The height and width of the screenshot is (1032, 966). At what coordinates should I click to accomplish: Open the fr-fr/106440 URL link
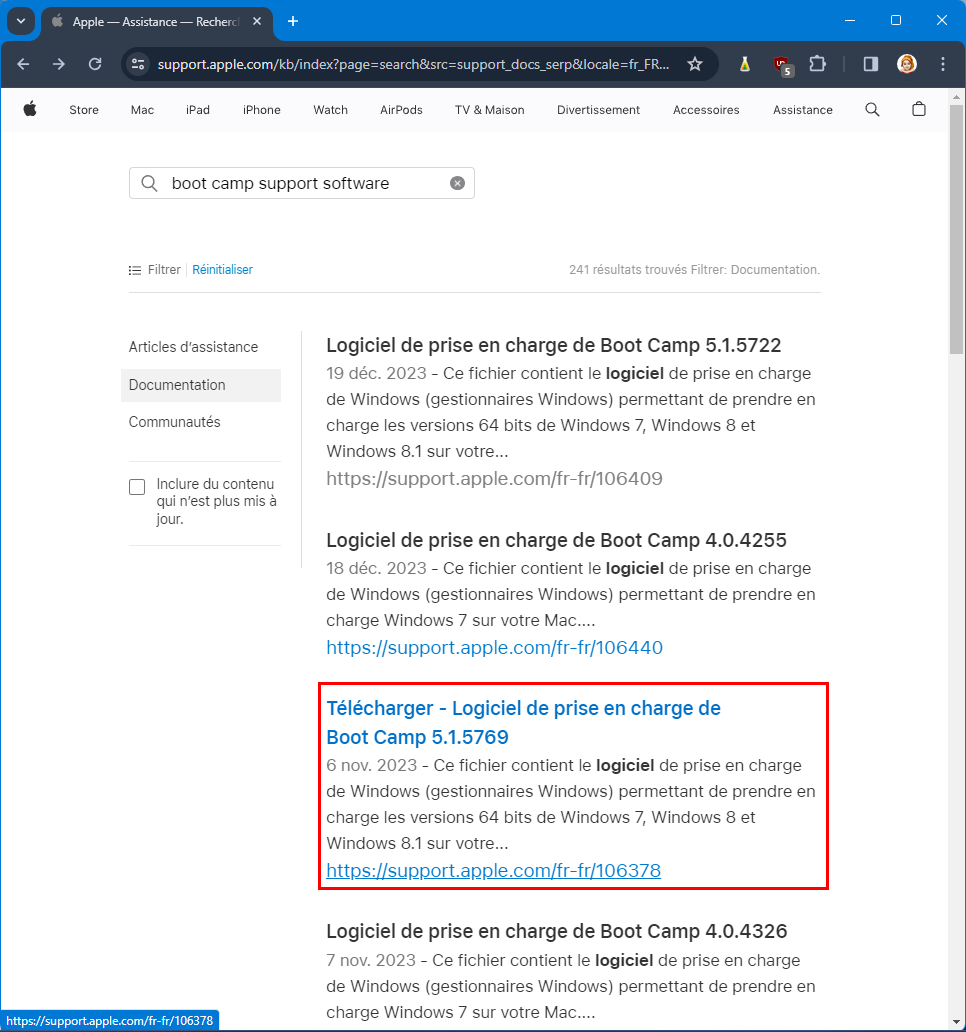pos(494,648)
